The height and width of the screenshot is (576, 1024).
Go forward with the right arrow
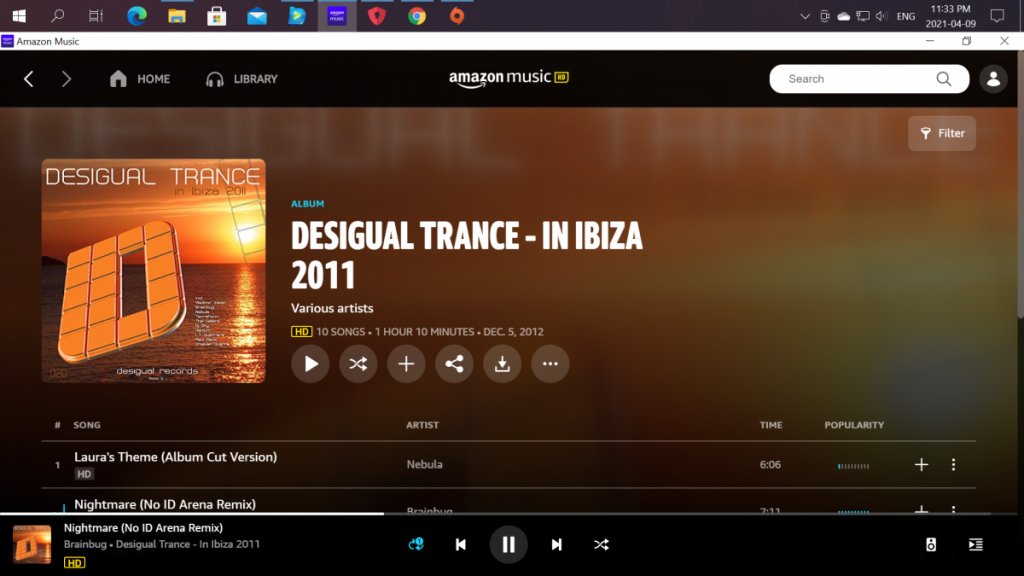66,79
